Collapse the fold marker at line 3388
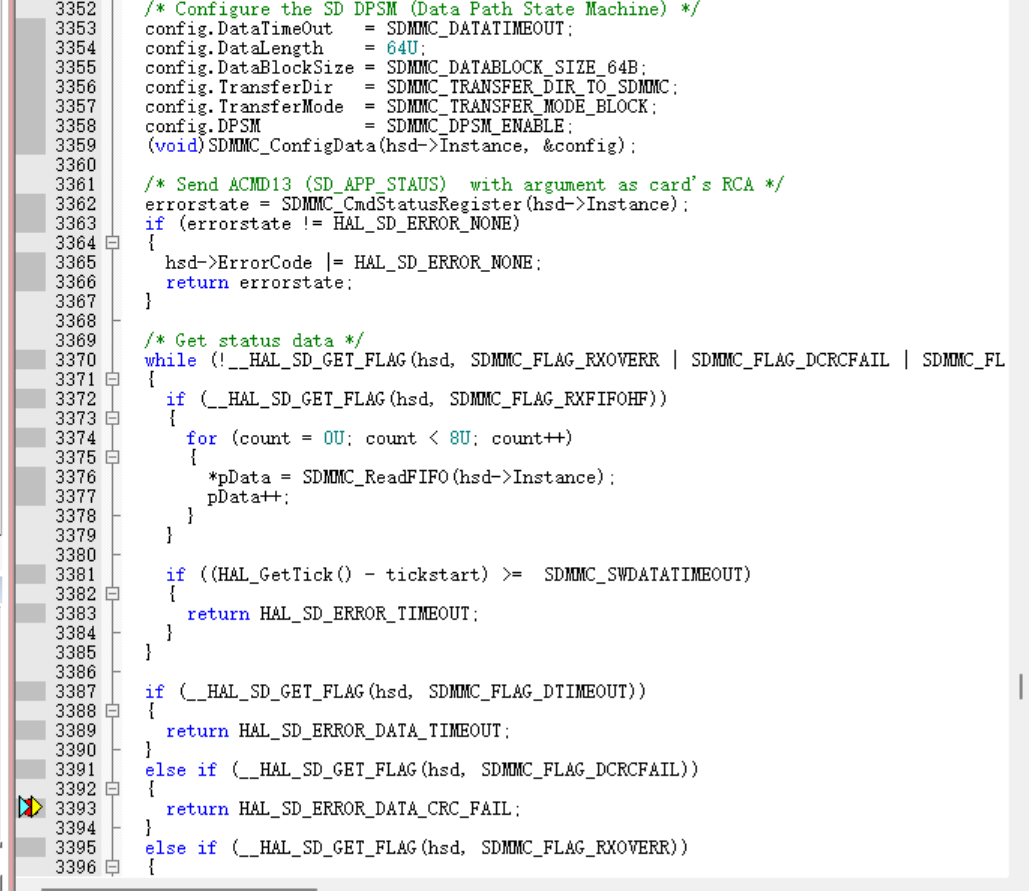The image size is (1029, 891). click(x=113, y=711)
